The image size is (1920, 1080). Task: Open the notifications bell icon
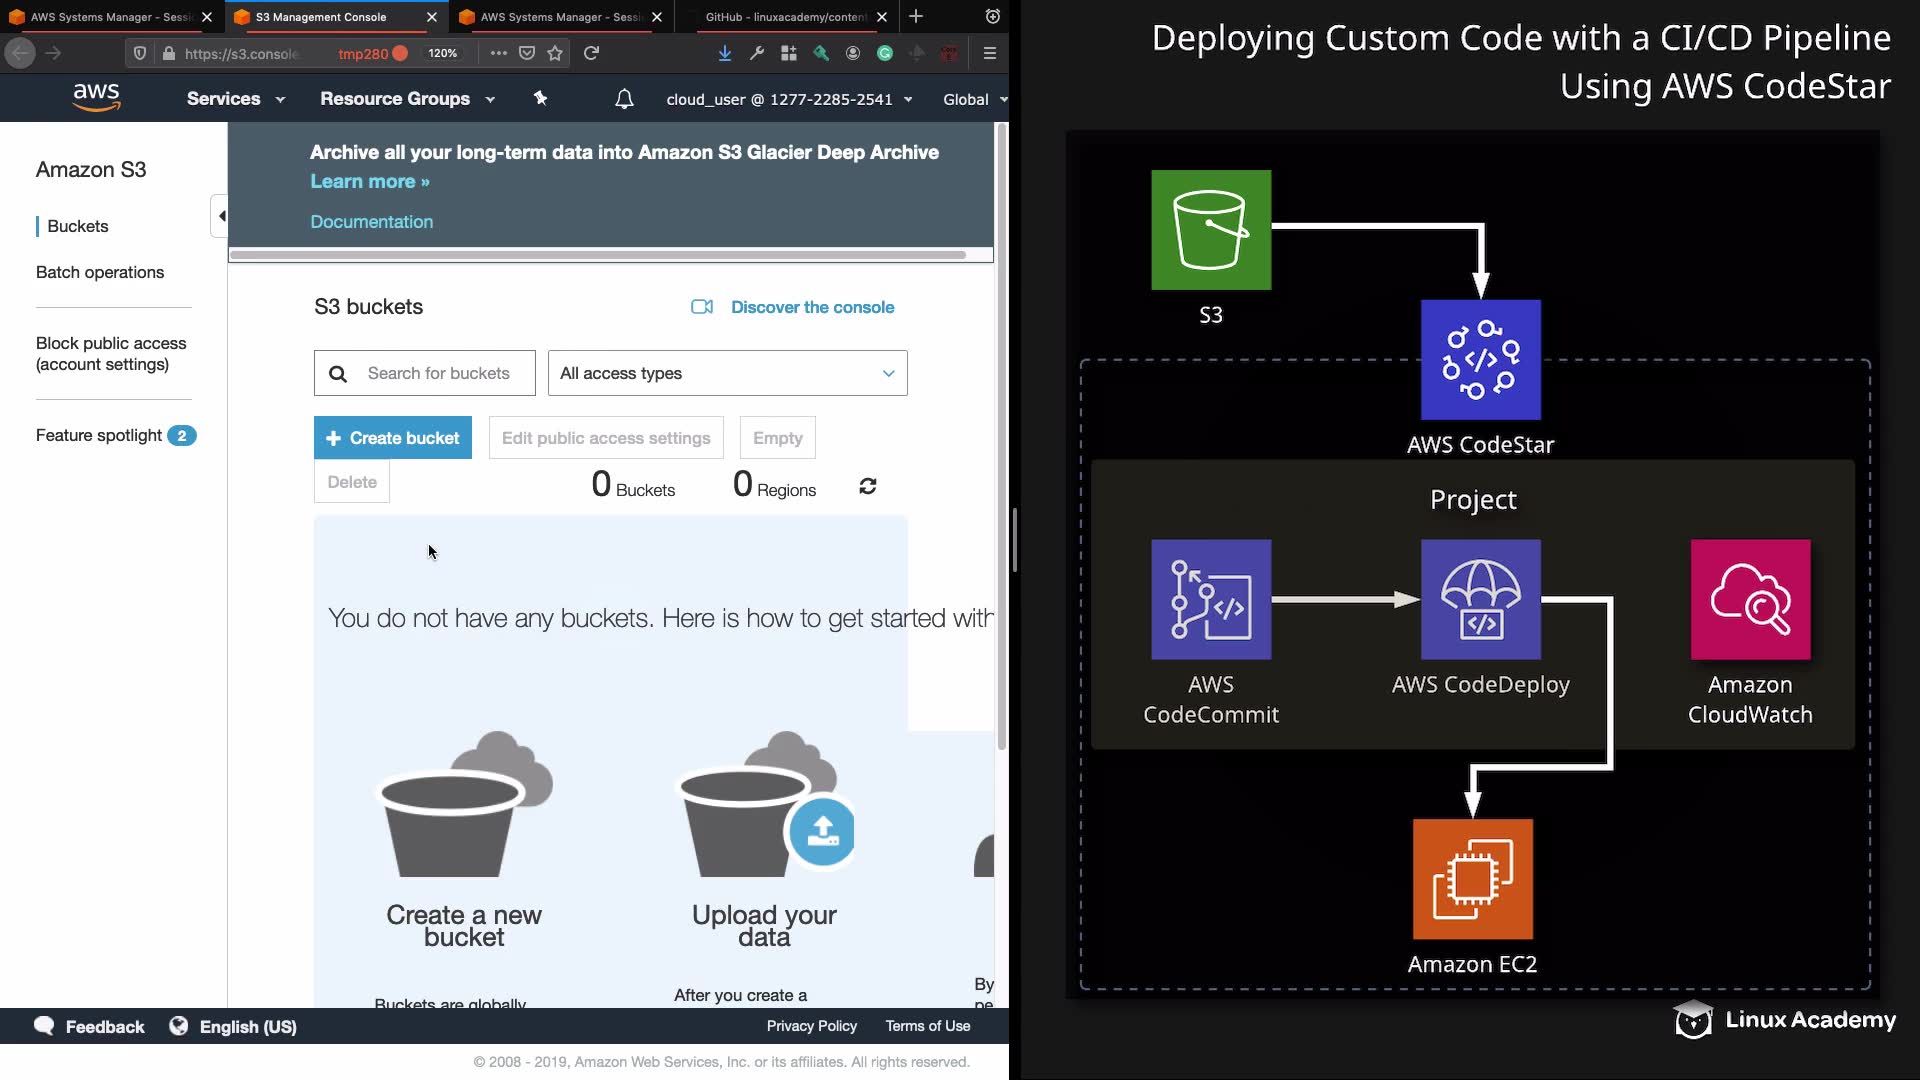click(624, 99)
